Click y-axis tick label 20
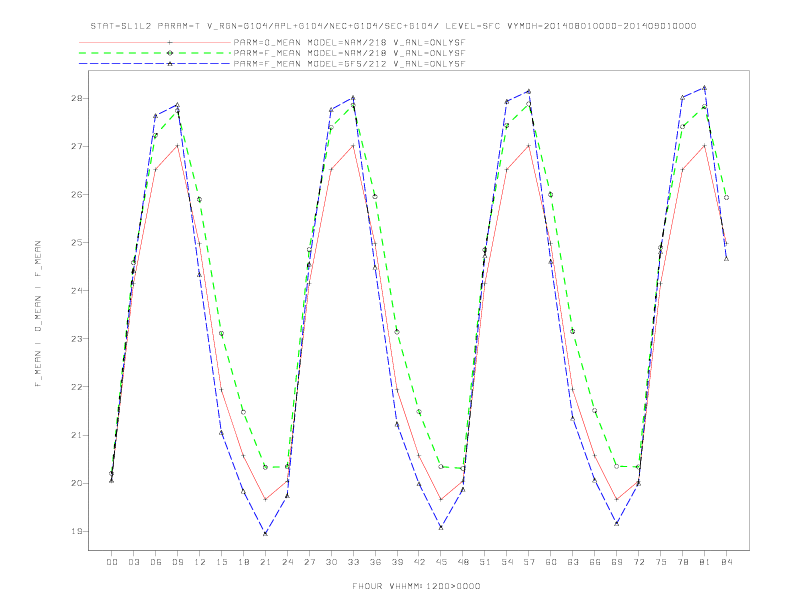This screenshot has width=792, height=612. 76,483
